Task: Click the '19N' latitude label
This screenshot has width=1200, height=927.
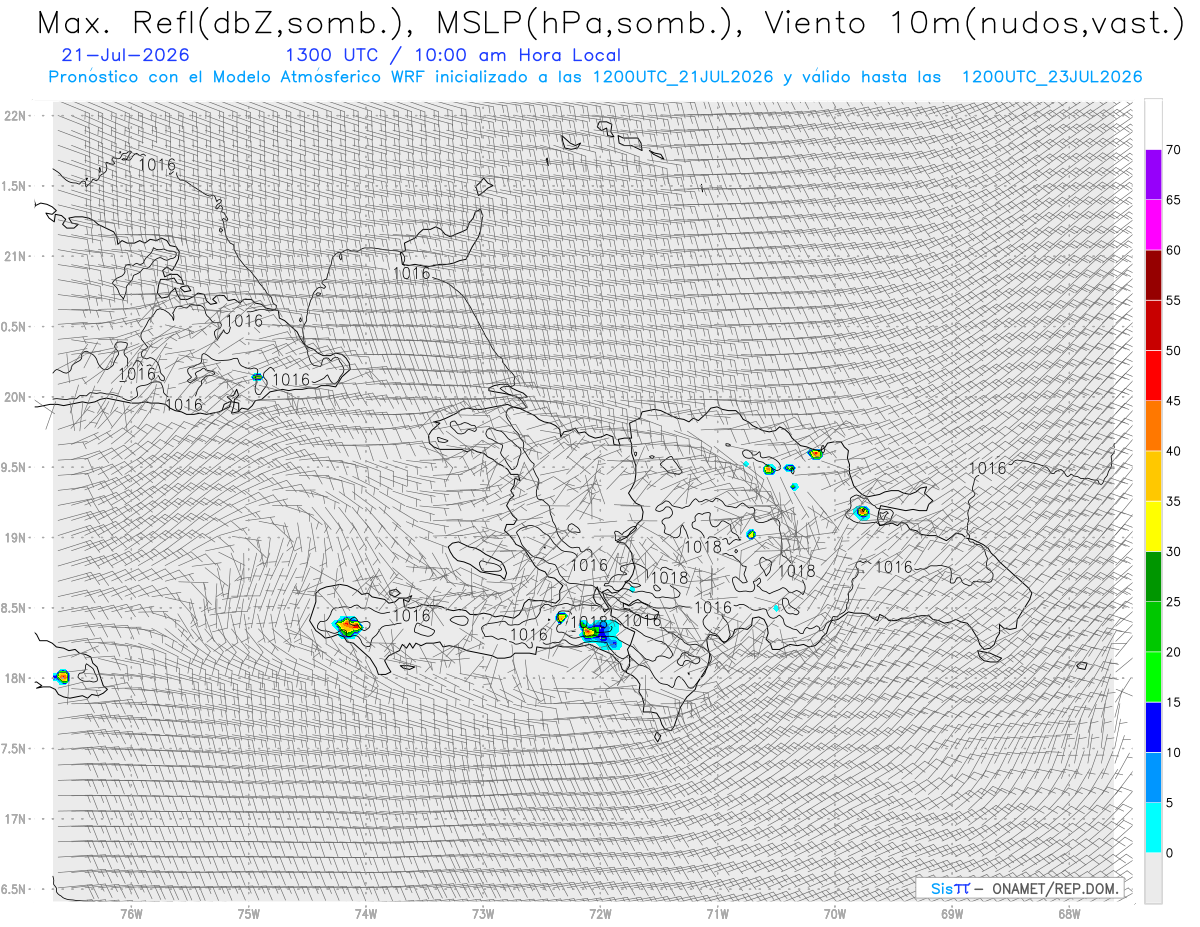Action: click(x=16, y=537)
